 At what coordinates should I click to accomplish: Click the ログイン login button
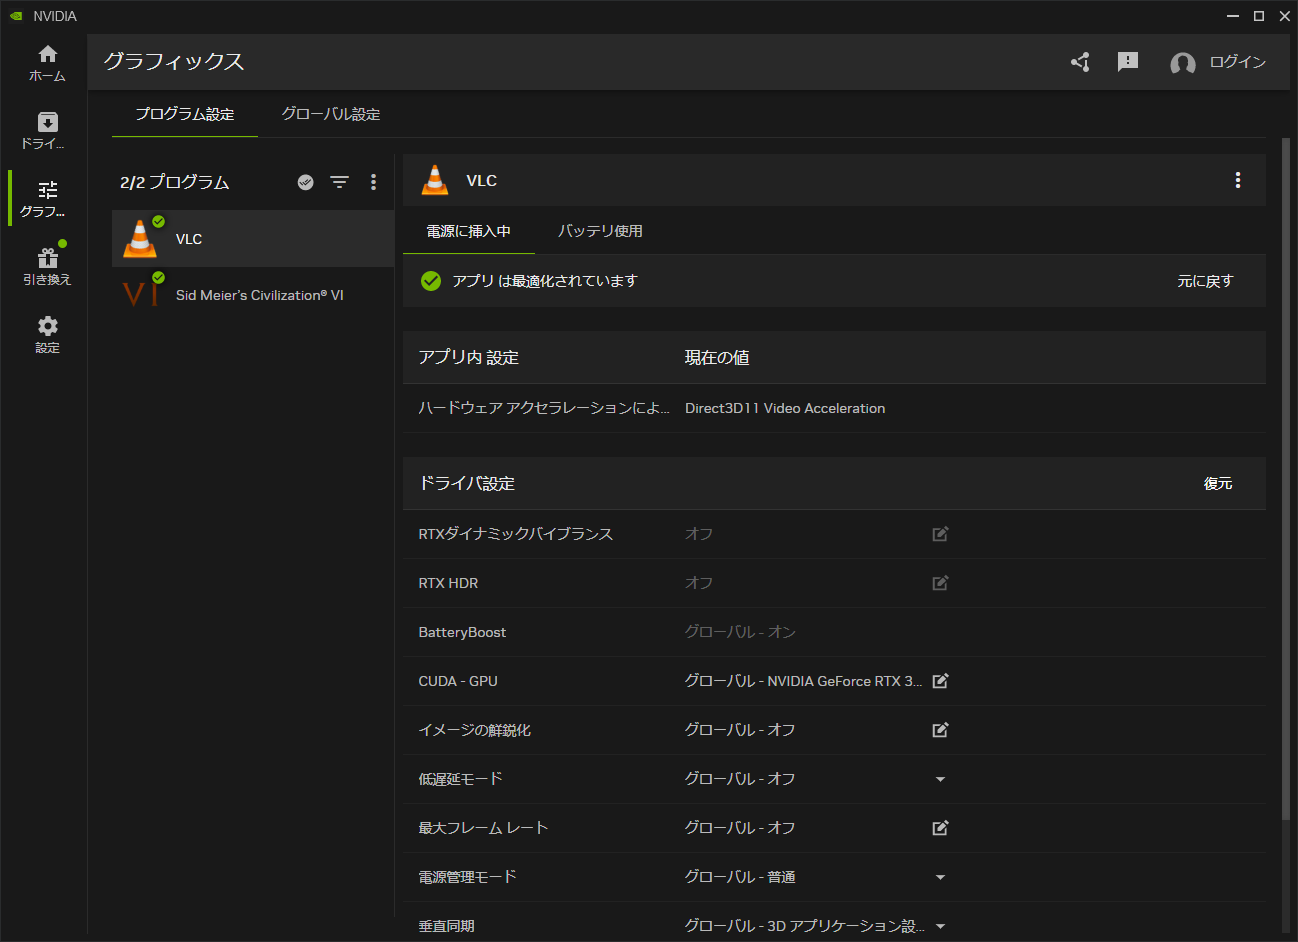[1238, 62]
